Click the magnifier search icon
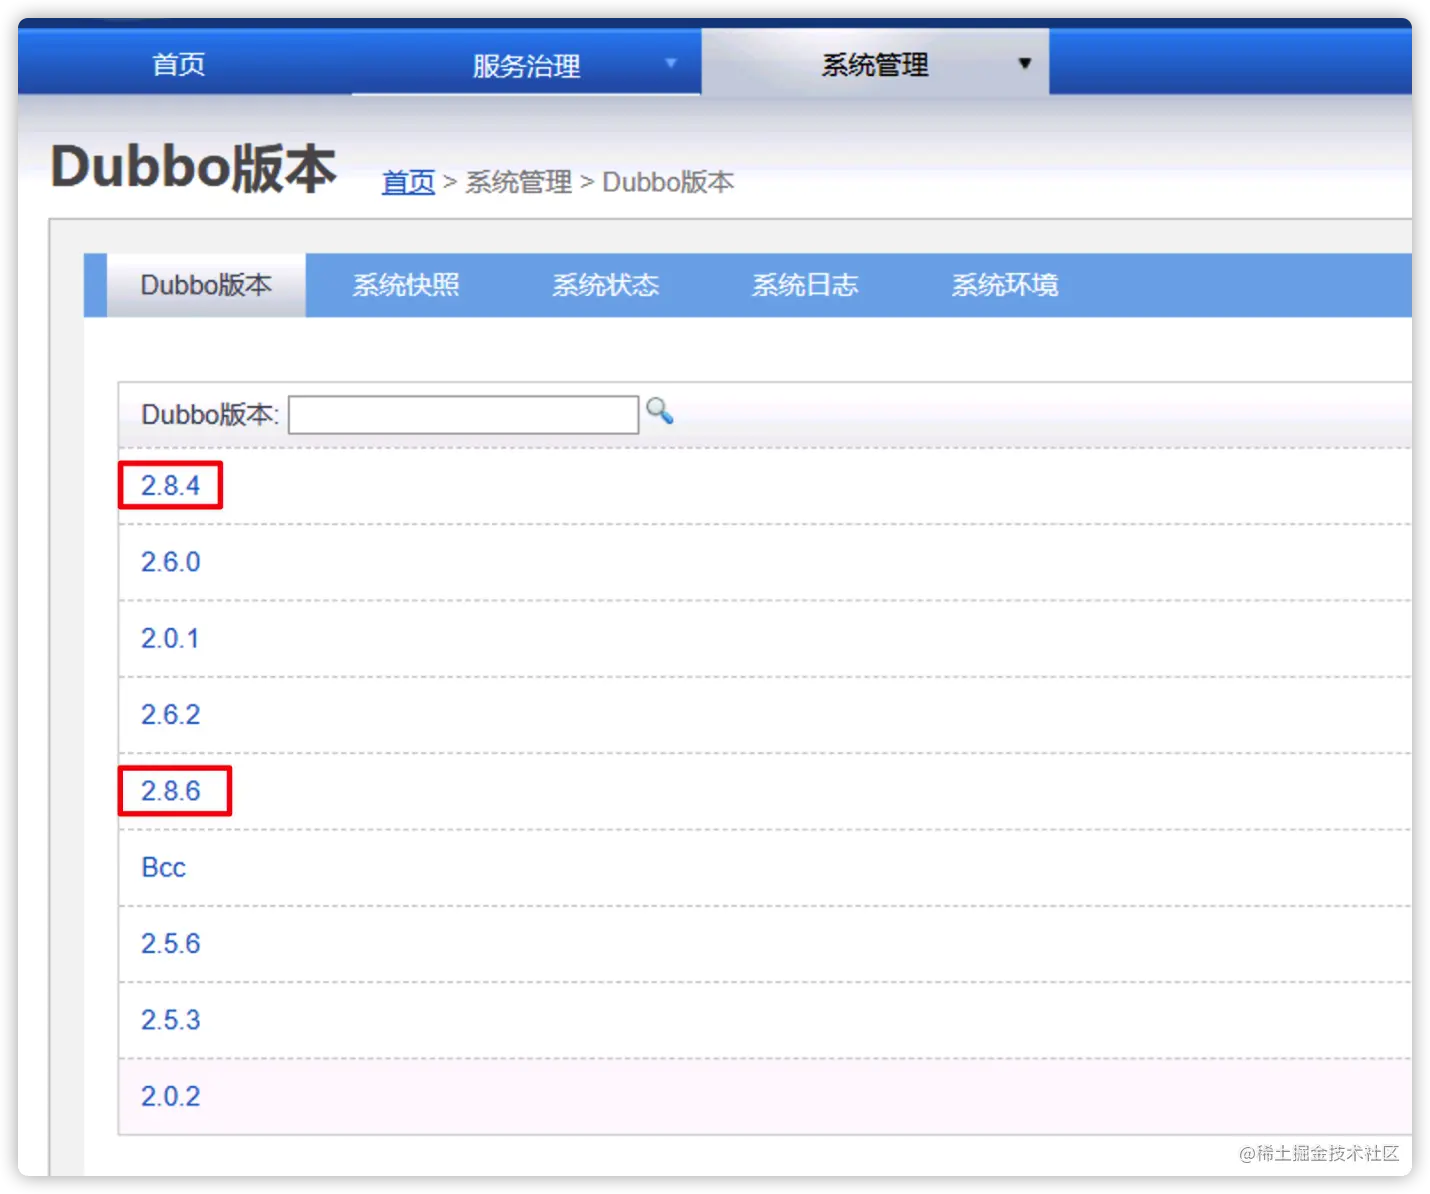Viewport: 1430px width, 1194px height. [x=659, y=411]
